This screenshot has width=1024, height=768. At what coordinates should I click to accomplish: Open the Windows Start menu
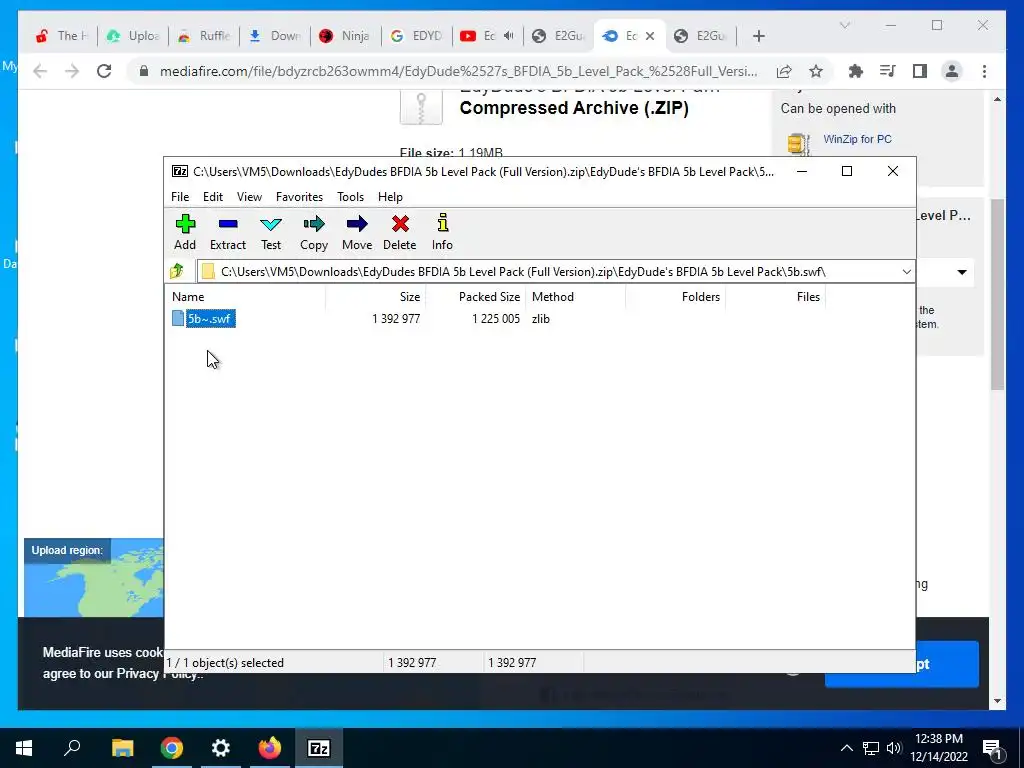(x=24, y=748)
